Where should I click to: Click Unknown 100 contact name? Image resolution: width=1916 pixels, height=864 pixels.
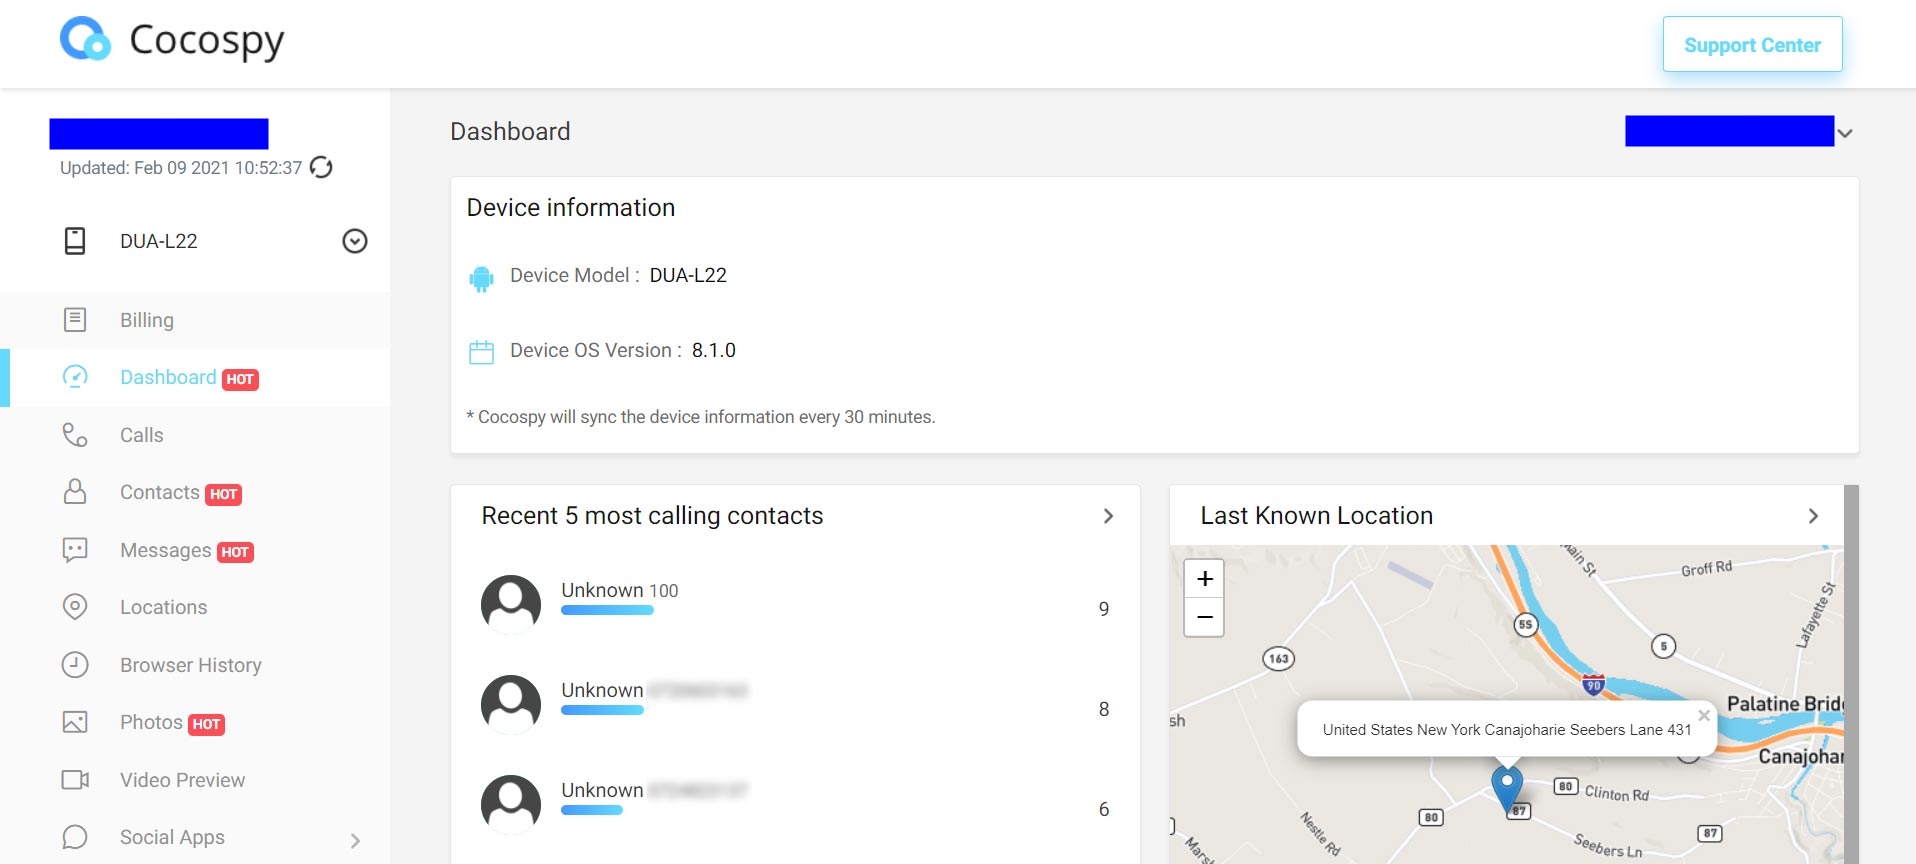[x=619, y=590]
